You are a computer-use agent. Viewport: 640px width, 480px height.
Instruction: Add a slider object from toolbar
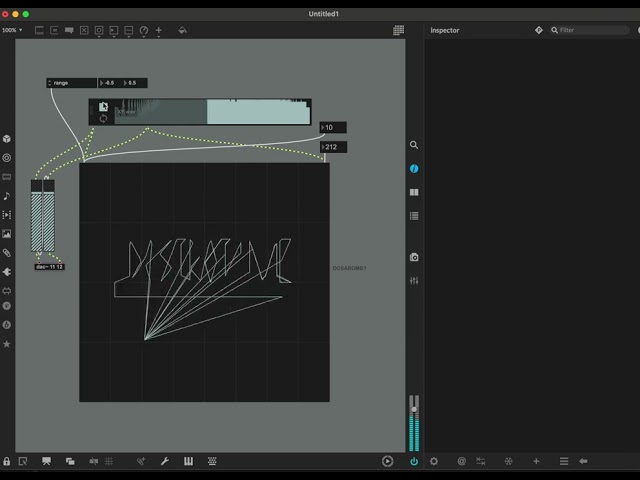tap(129, 30)
